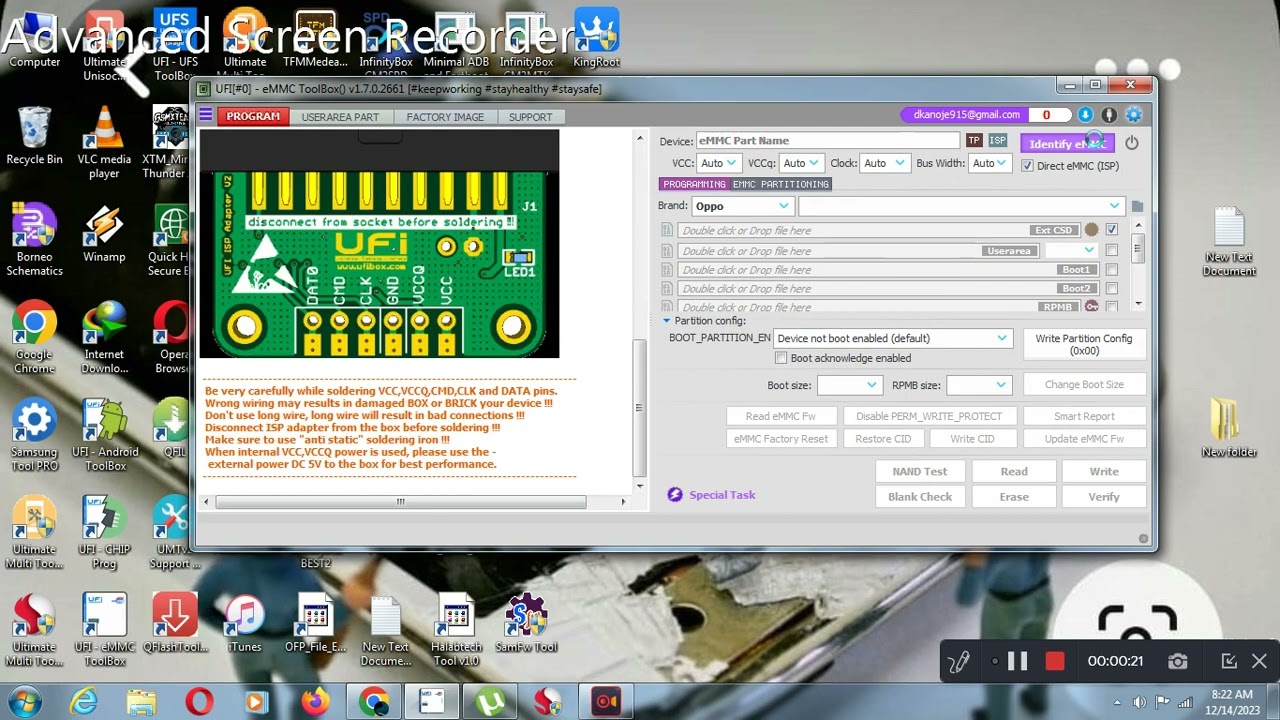Image resolution: width=1280 pixels, height=720 pixels.
Task: Open SamFw Tool desktop icon
Action: [526, 624]
